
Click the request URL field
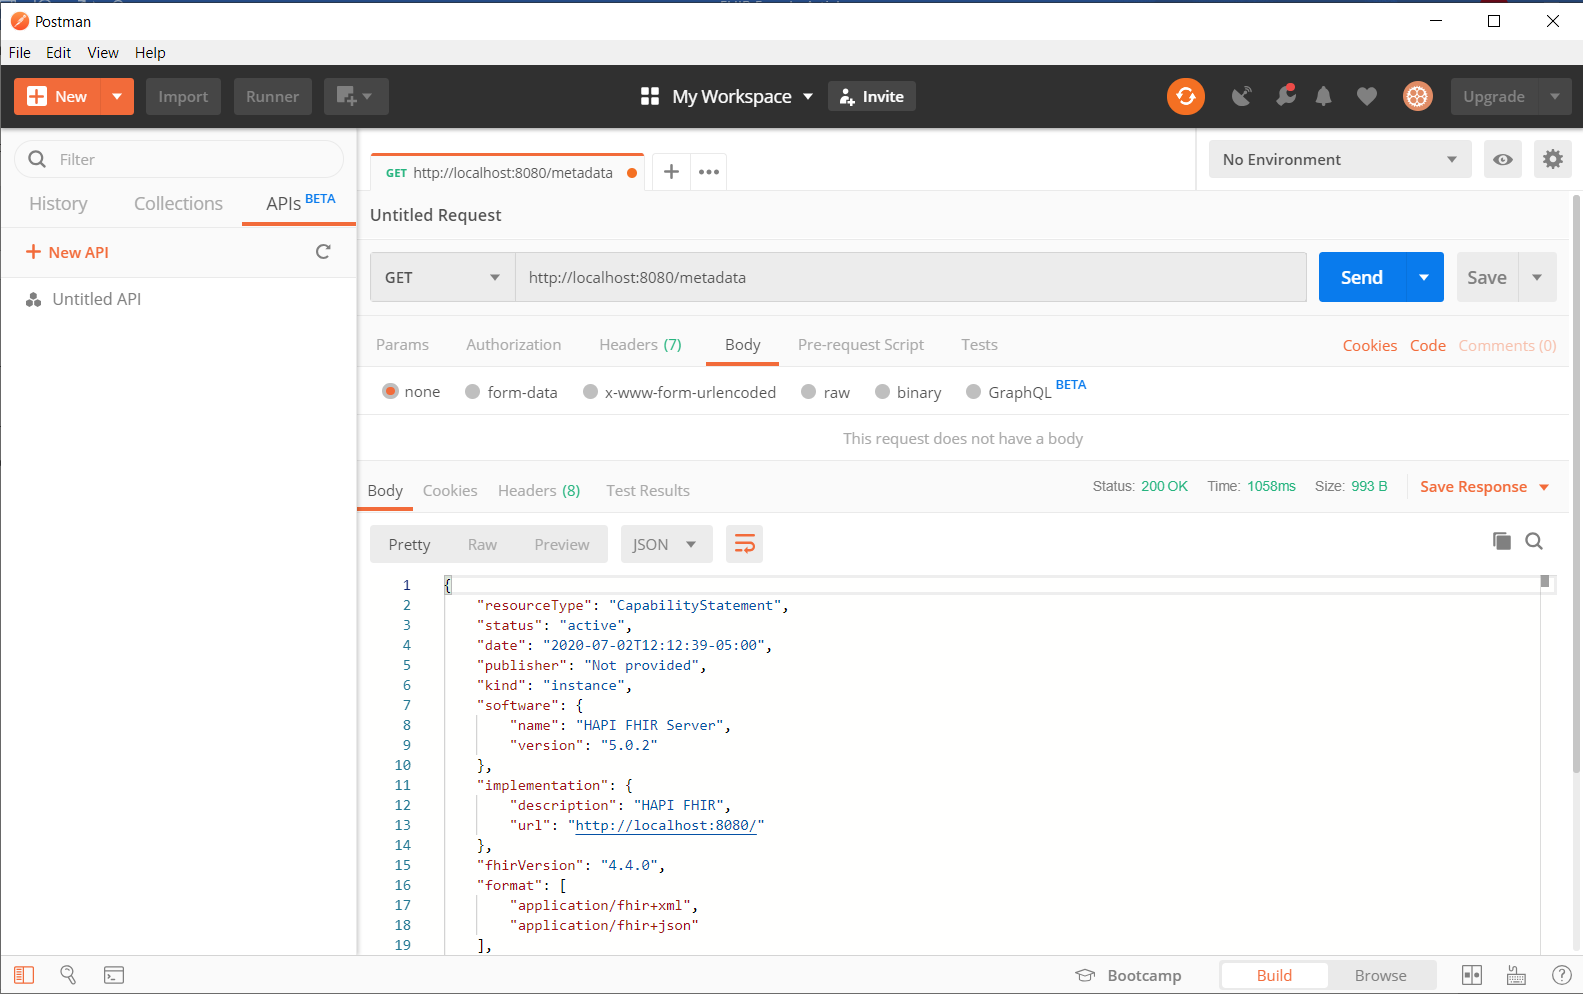pyautogui.click(x=911, y=277)
